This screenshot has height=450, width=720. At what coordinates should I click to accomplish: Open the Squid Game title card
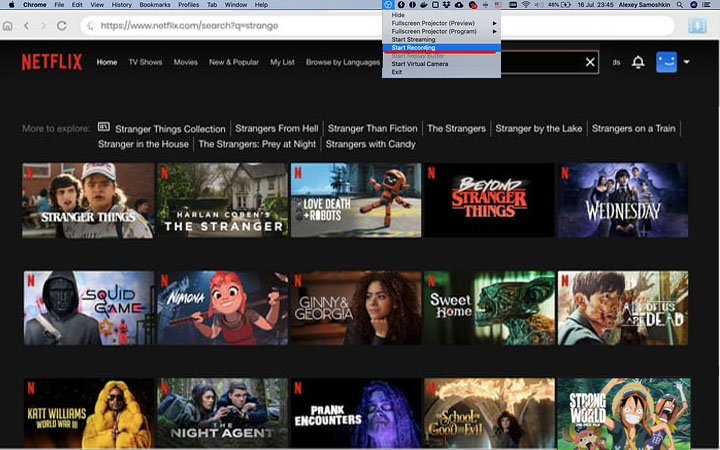click(89, 308)
